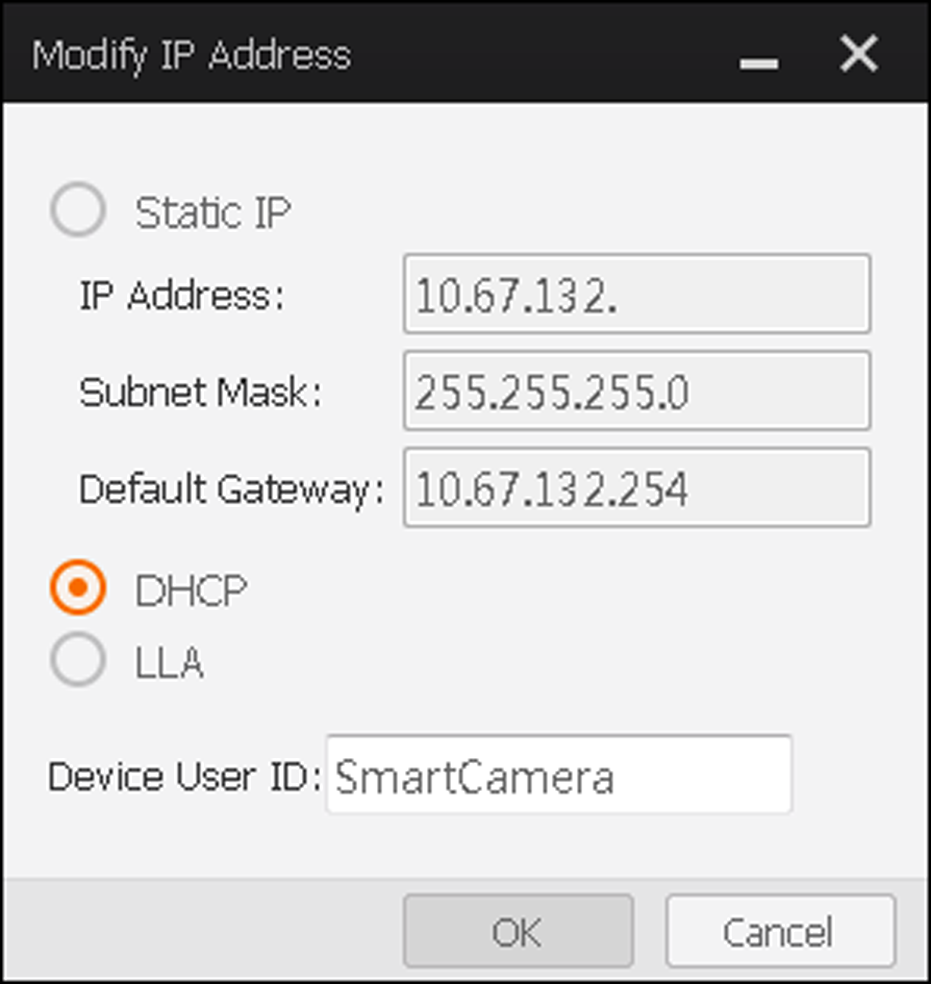Click the "LLA" label text
The width and height of the screenshot is (931, 984).
[169, 663]
